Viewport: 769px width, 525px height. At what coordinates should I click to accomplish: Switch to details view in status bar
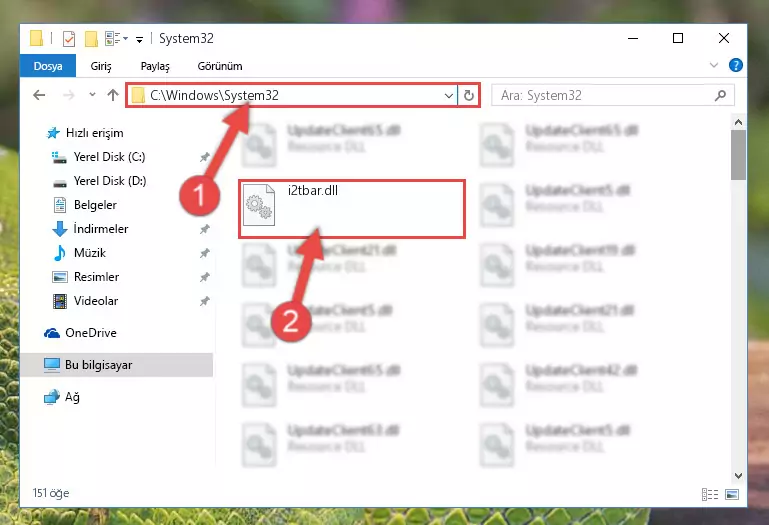coord(710,494)
